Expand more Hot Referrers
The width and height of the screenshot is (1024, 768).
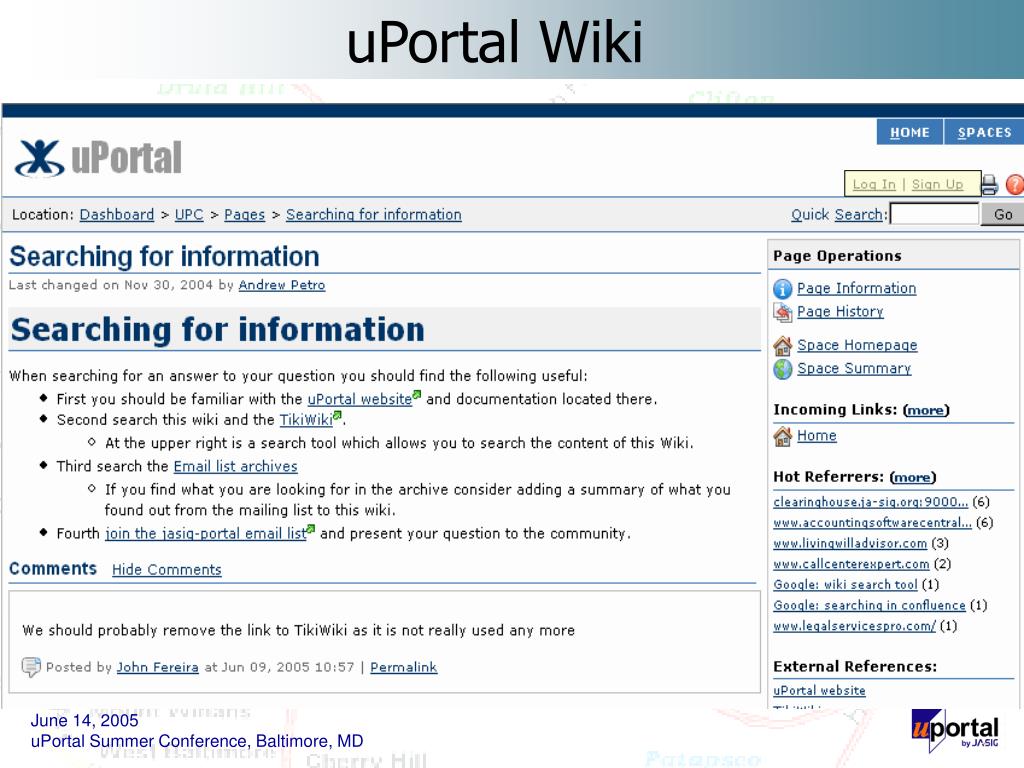pyautogui.click(x=913, y=477)
